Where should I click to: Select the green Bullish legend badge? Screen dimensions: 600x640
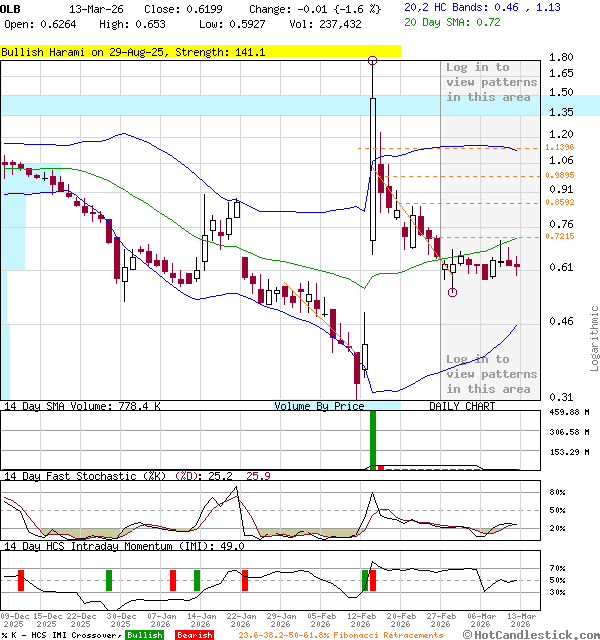click(145, 635)
